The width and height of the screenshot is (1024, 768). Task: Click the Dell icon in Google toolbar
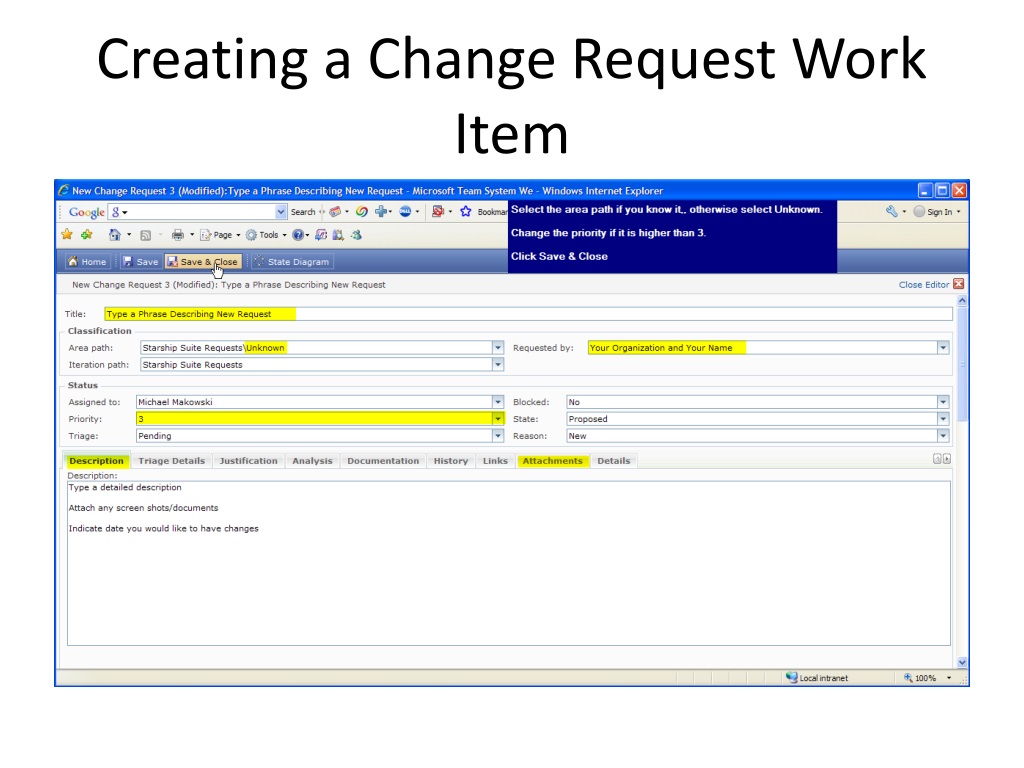(406, 212)
